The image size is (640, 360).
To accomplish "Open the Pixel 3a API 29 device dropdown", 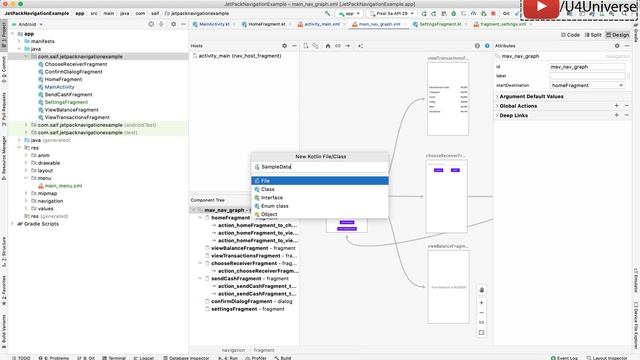I will tap(392, 13).
